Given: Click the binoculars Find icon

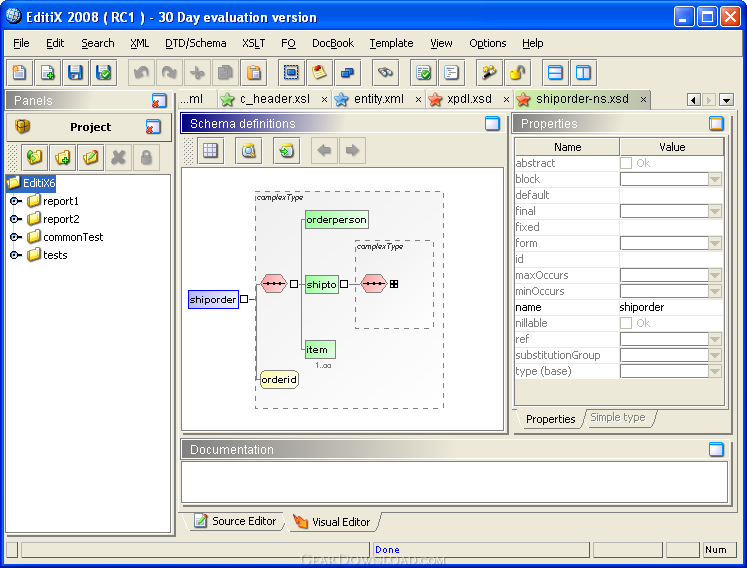Looking at the screenshot, I should tap(385, 72).
